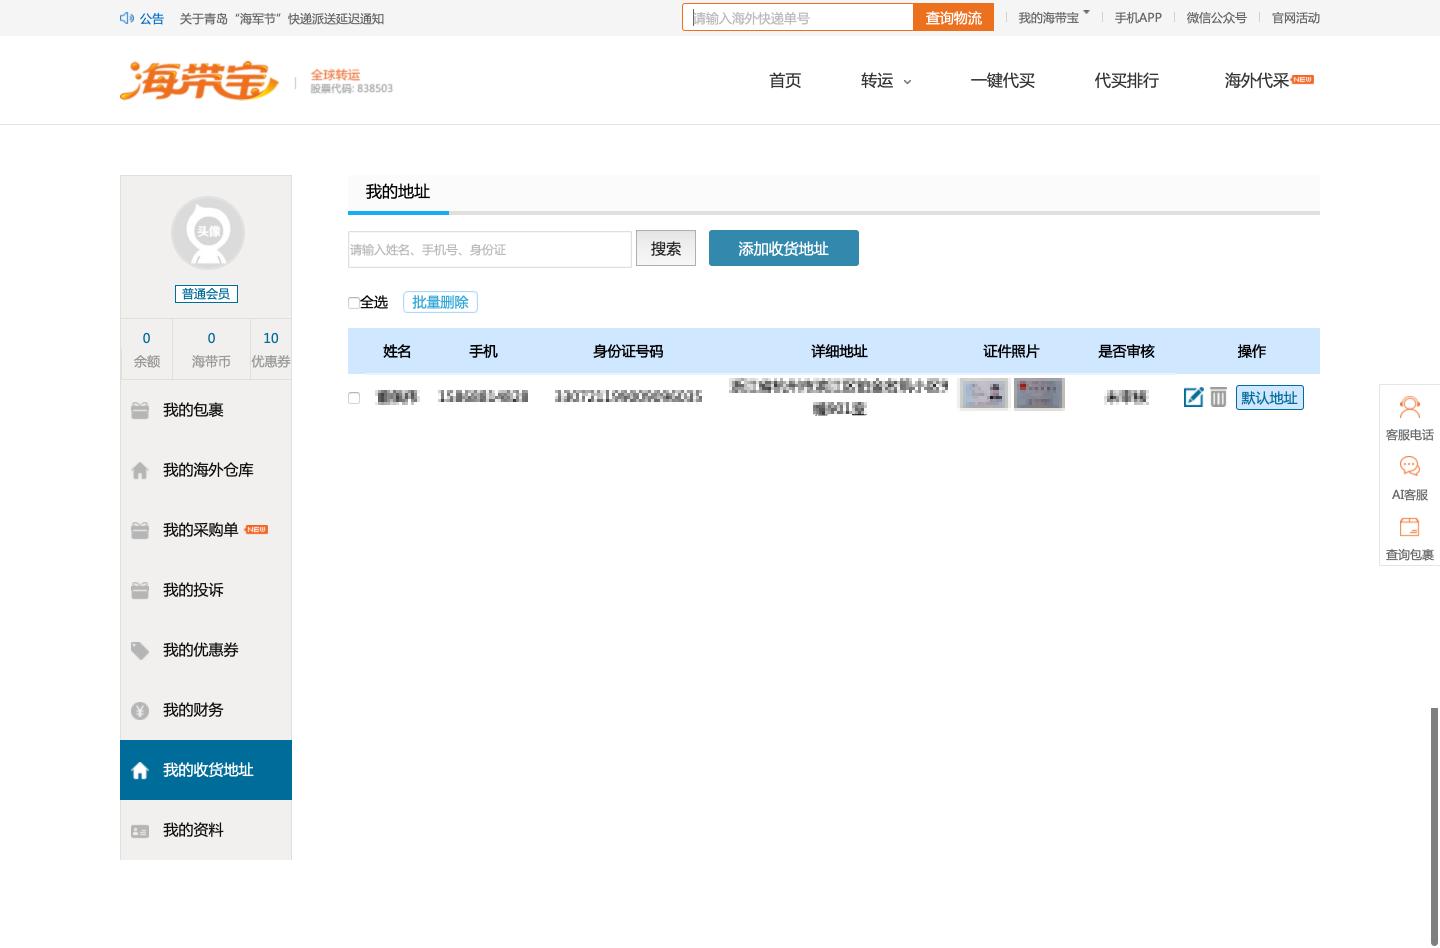The width and height of the screenshot is (1440, 948).
Task: Expand the 转运 navigation dropdown
Action: click(884, 81)
